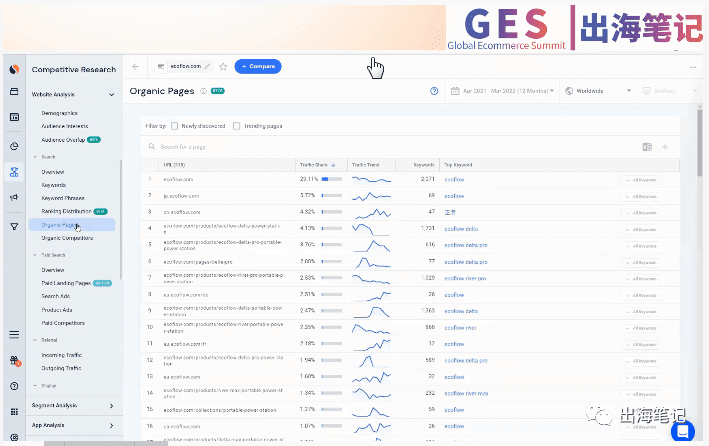Click the calendar icon in the date filter
The height and width of the screenshot is (446, 709).
click(x=455, y=91)
